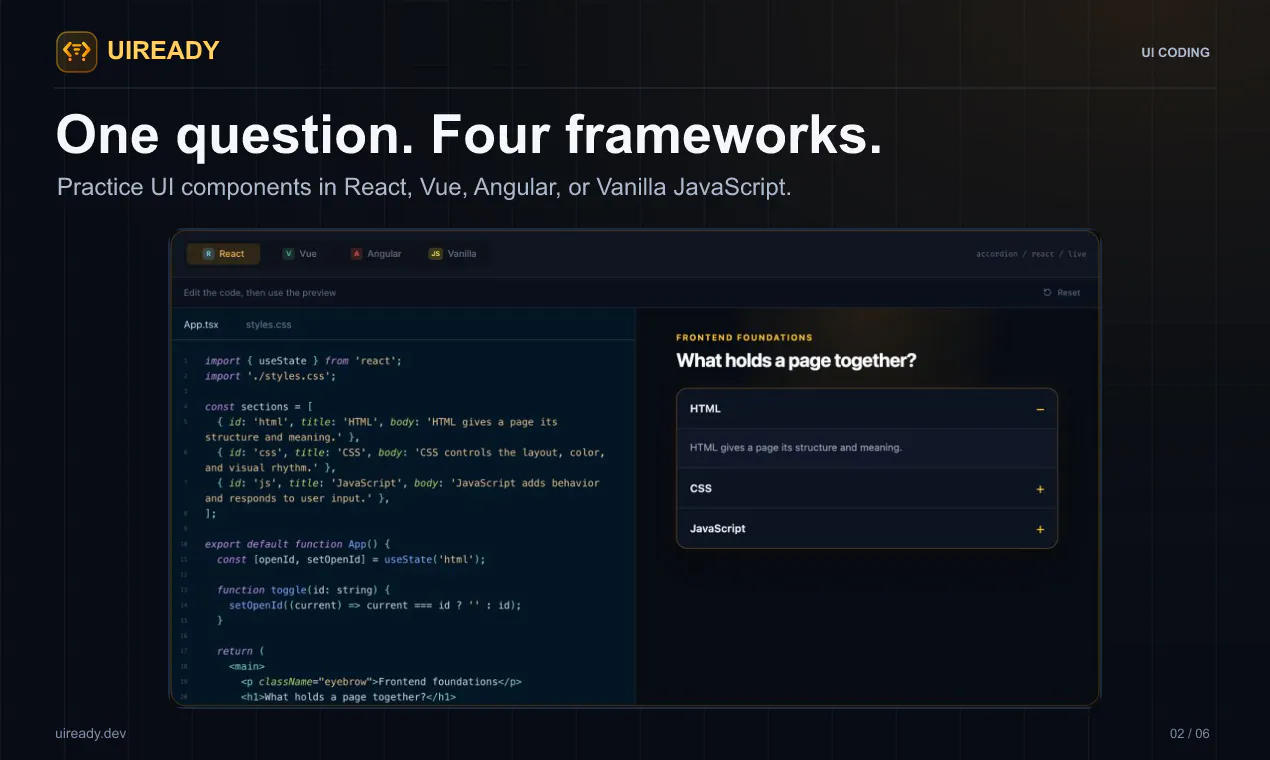Click the UI CODING label
The height and width of the screenshot is (760, 1270).
pyautogui.click(x=1175, y=52)
